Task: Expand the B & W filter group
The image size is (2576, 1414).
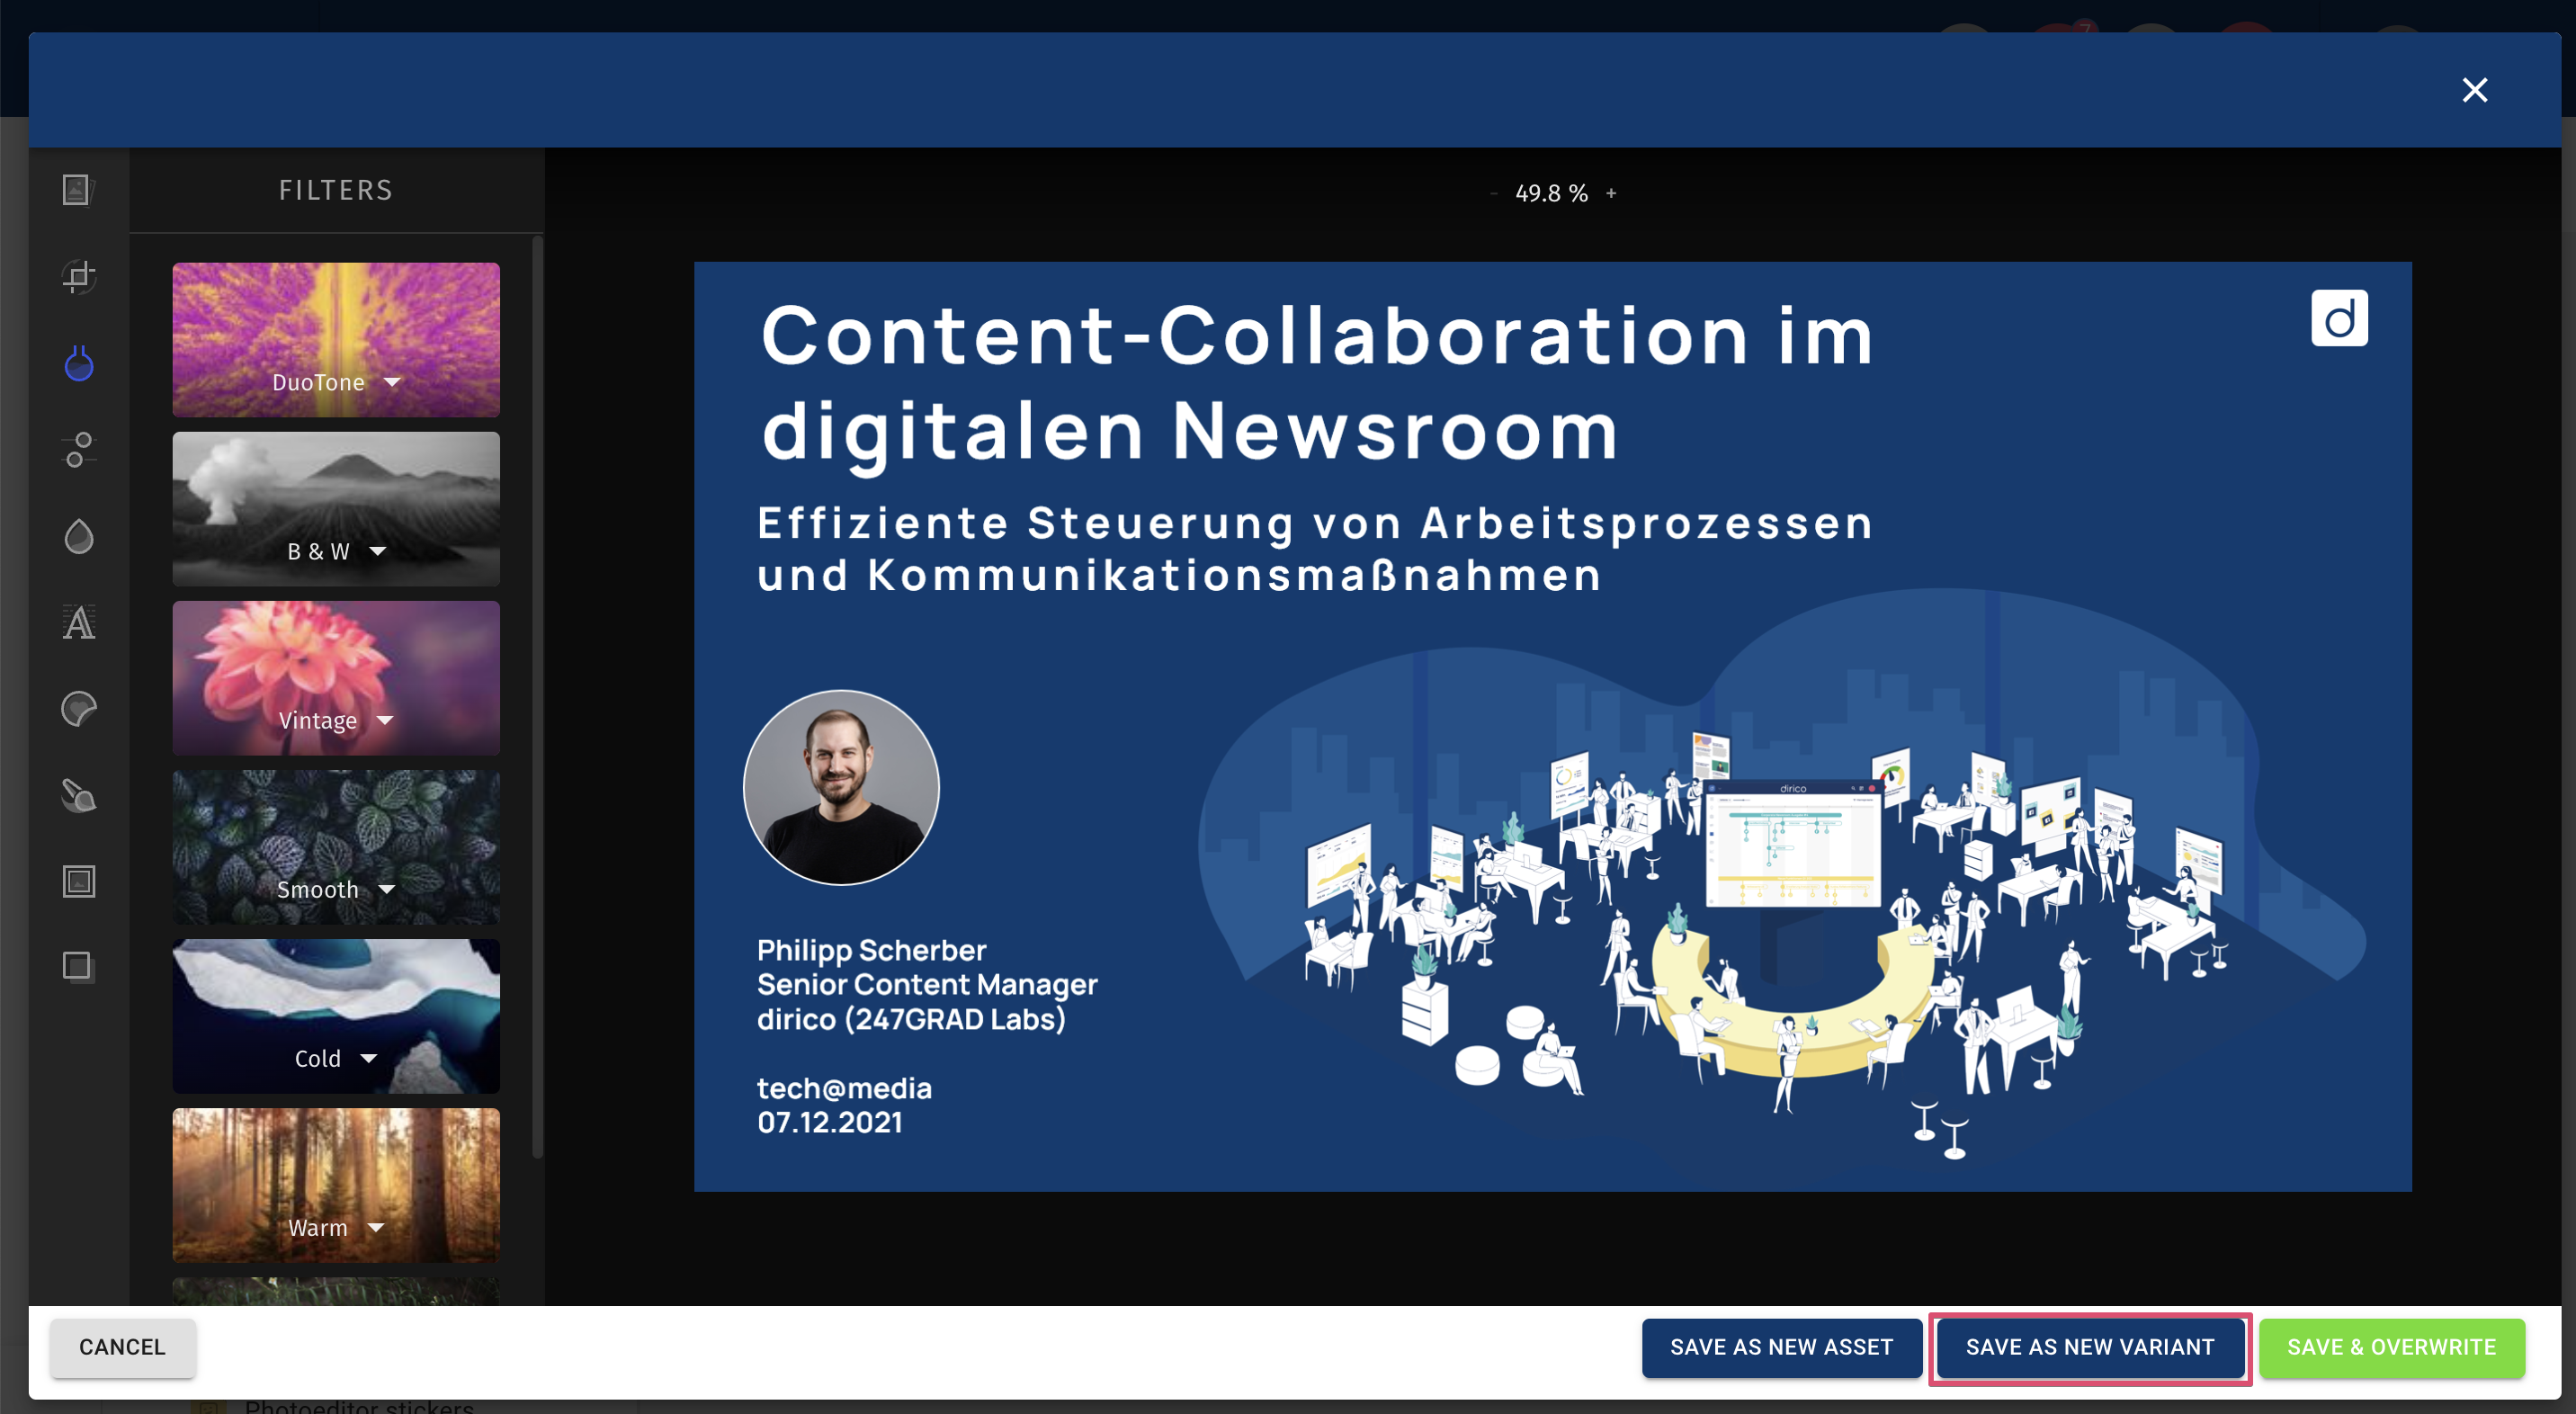Action: [x=336, y=509]
